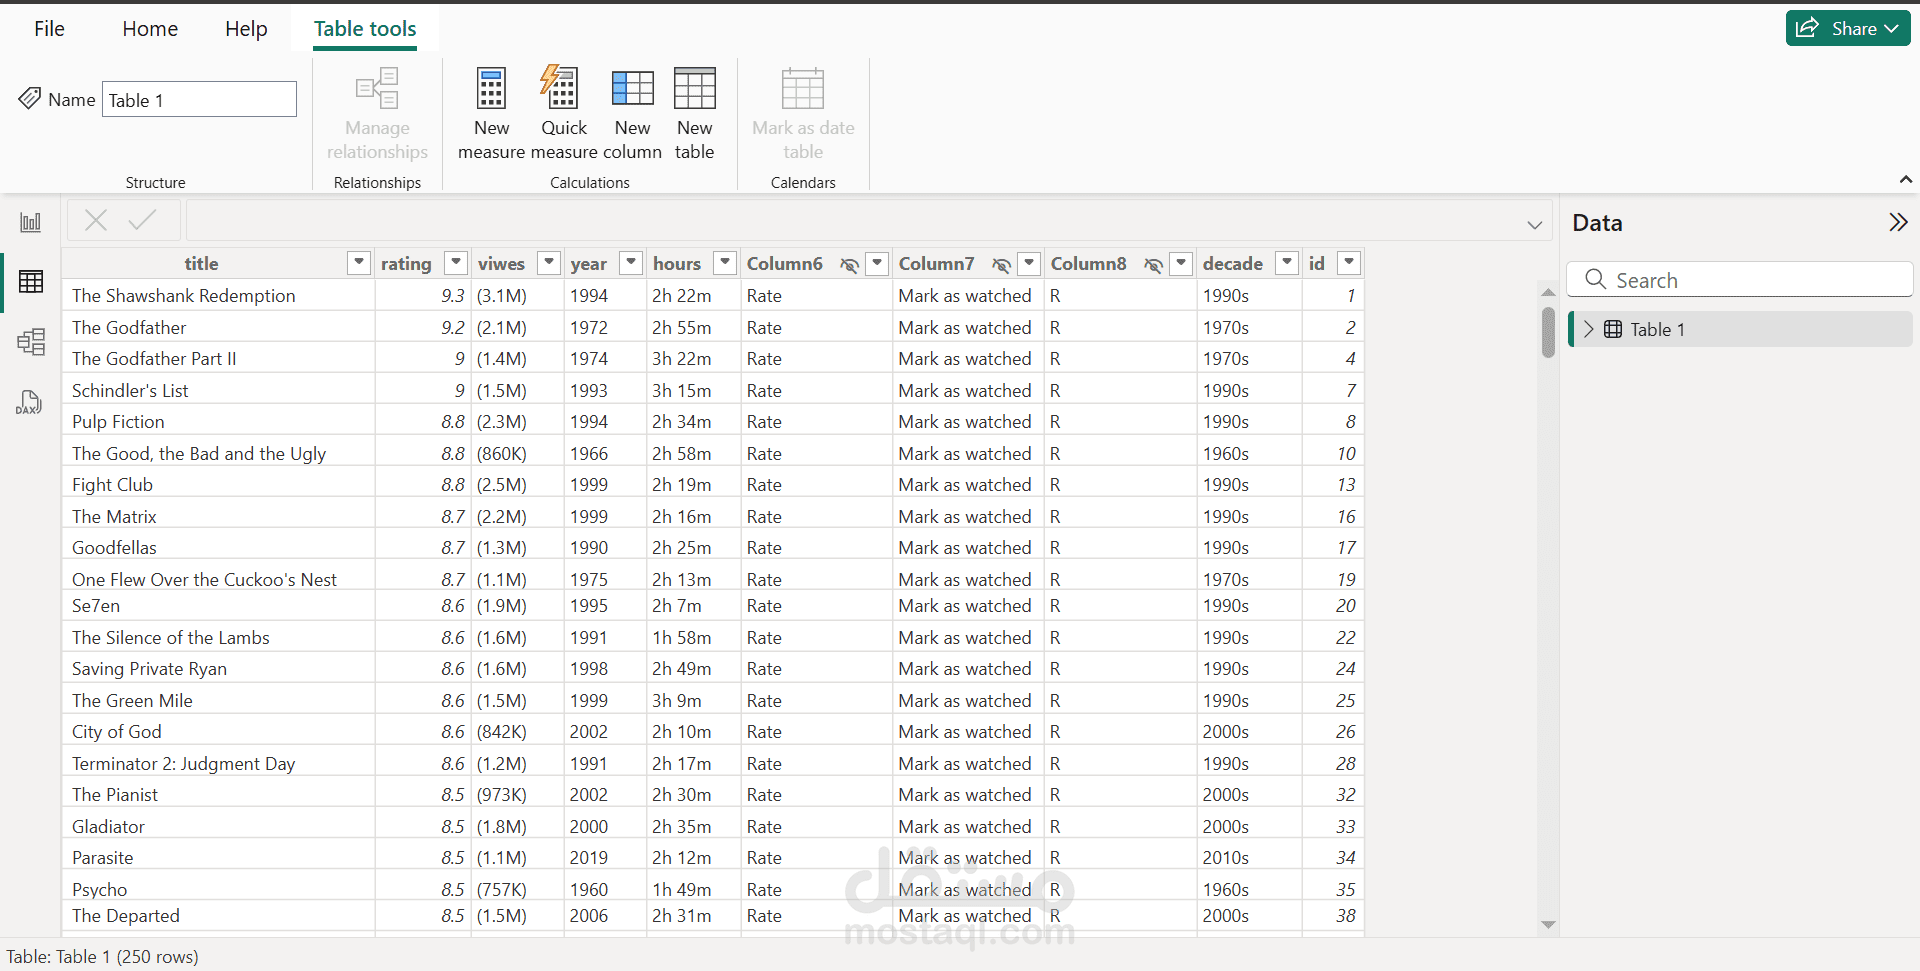The image size is (1920, 971).
Task: Open decade column filter dropdown
Action: point(1288,263)
